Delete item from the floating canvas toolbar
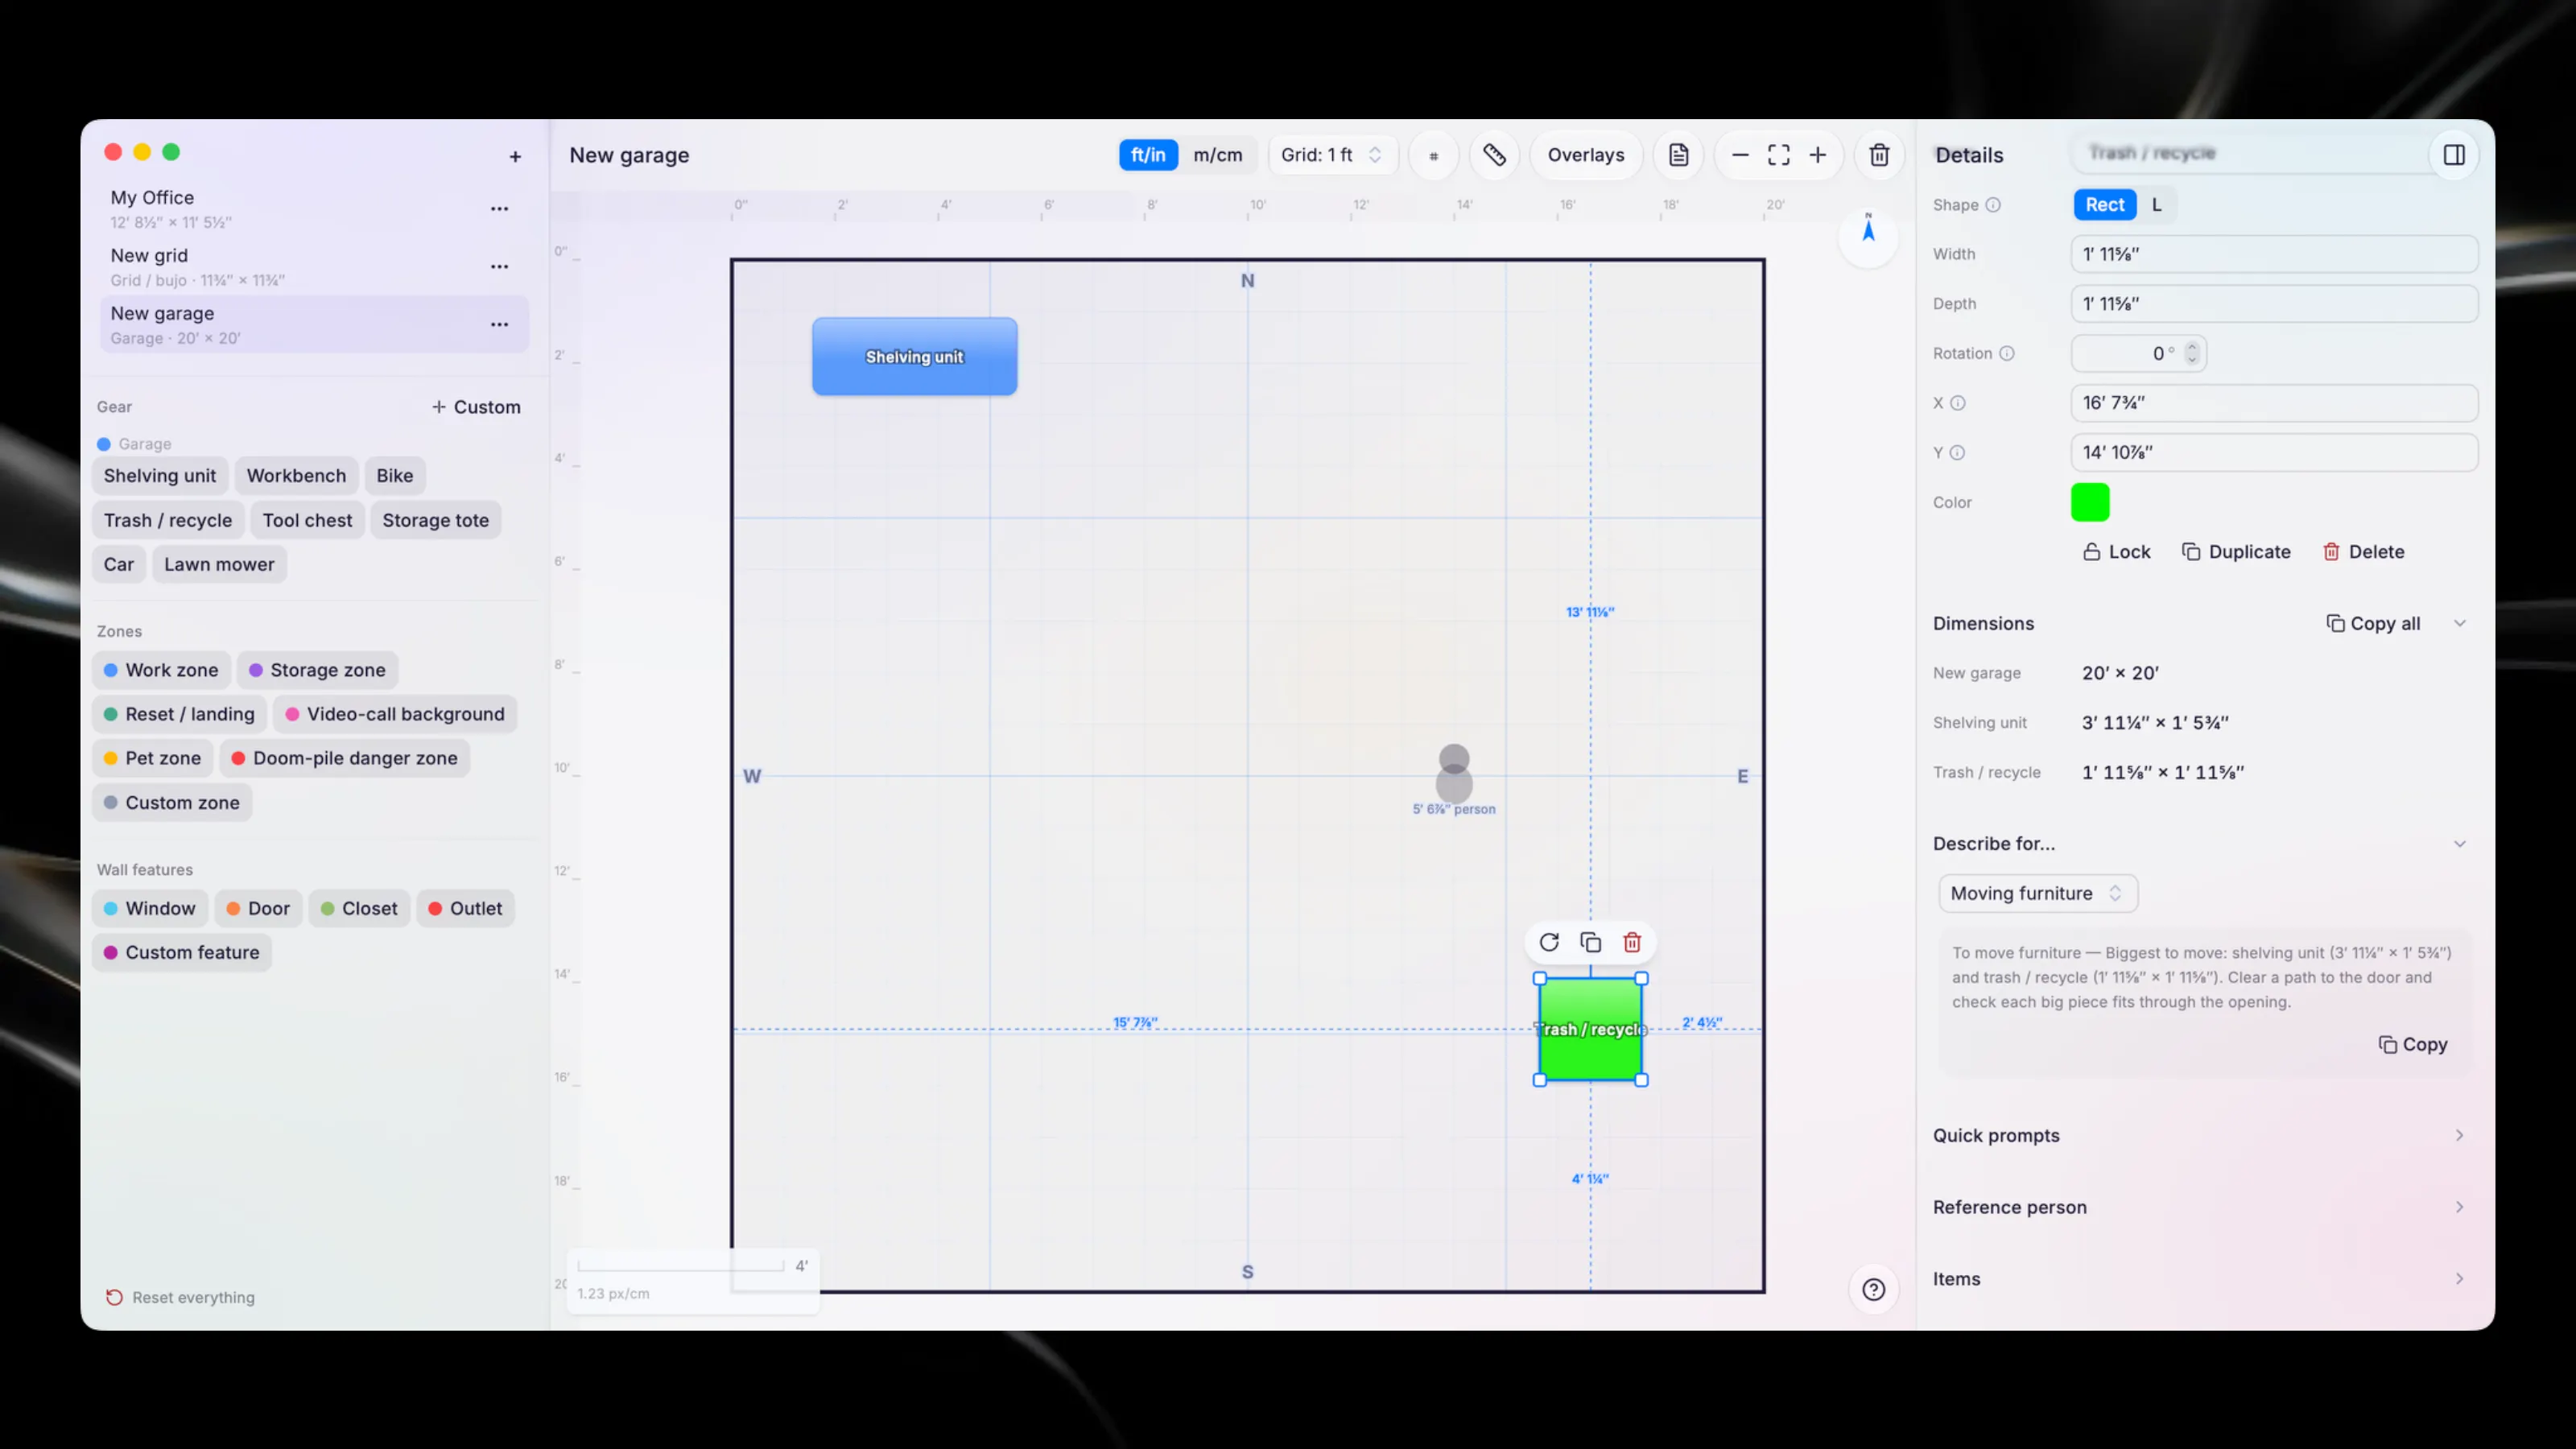 tap(1632, 942)
